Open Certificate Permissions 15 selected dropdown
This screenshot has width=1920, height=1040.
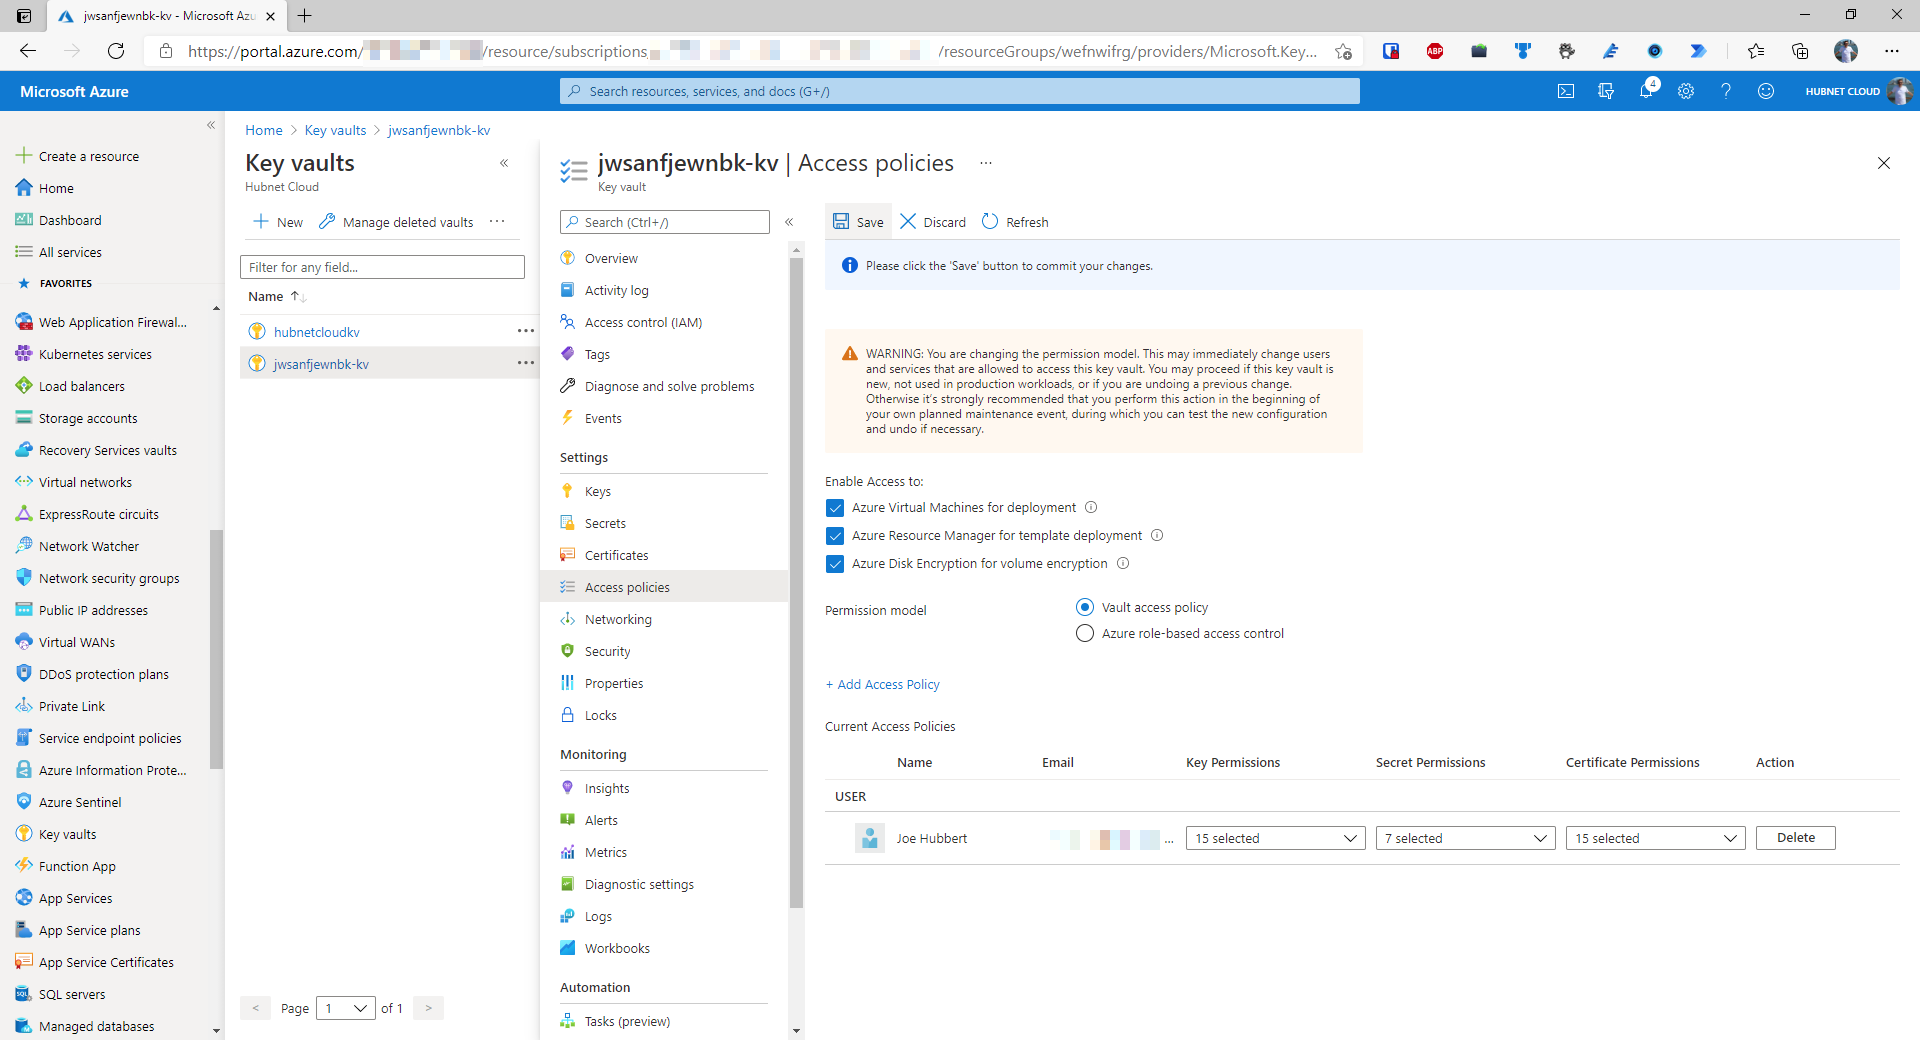1655,838
